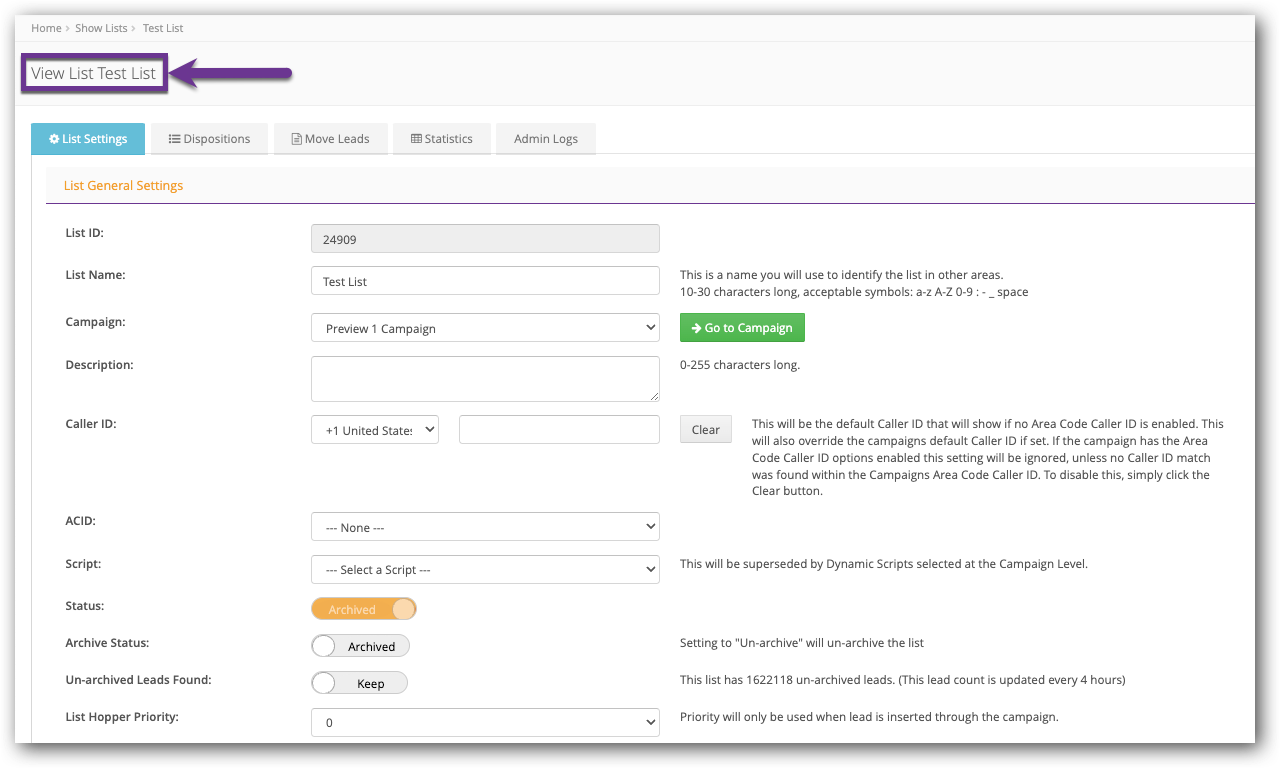Navigate to Show Lists via breadcrumb link

point(101,27)
